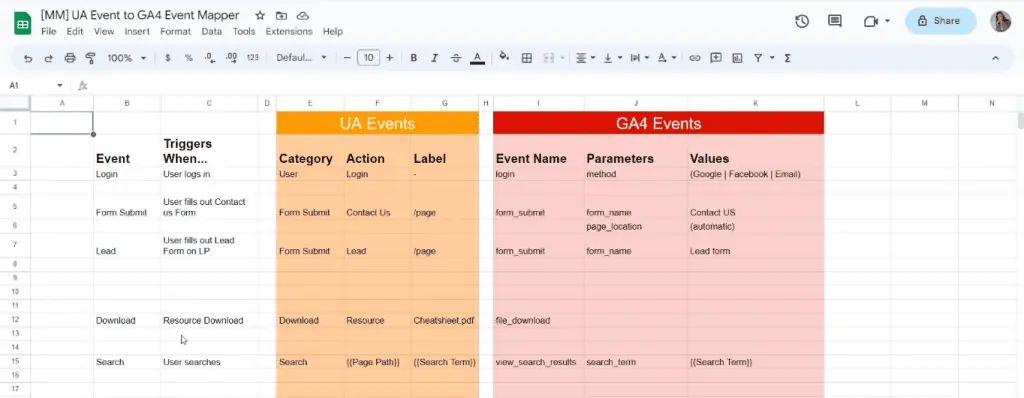The image size is (1024, 398).
Task: Open the account profile picture
Action: tap(1000, 21)
